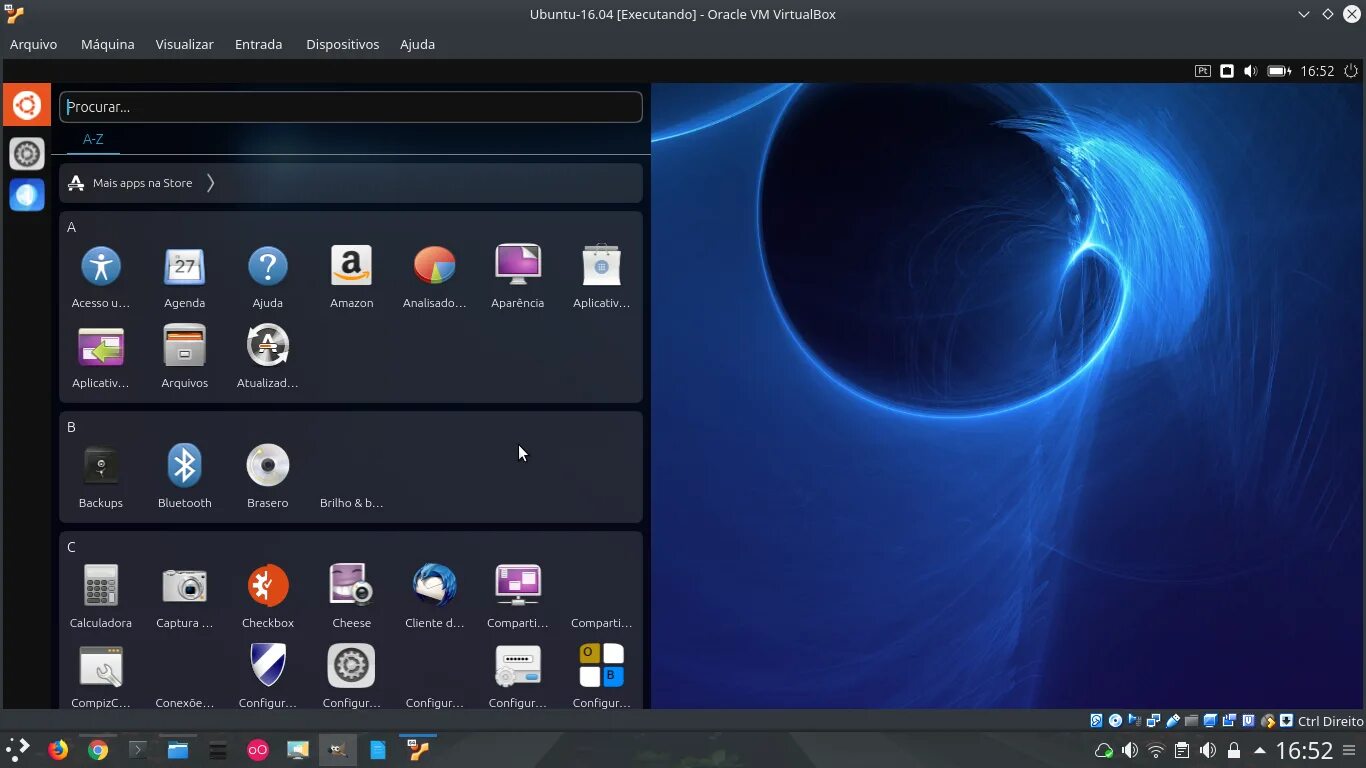Image resolution: width=1366 pixels, height=768 pixels.
Task: Click the blue app icon in Unity launcher
Action: (27, 195)
